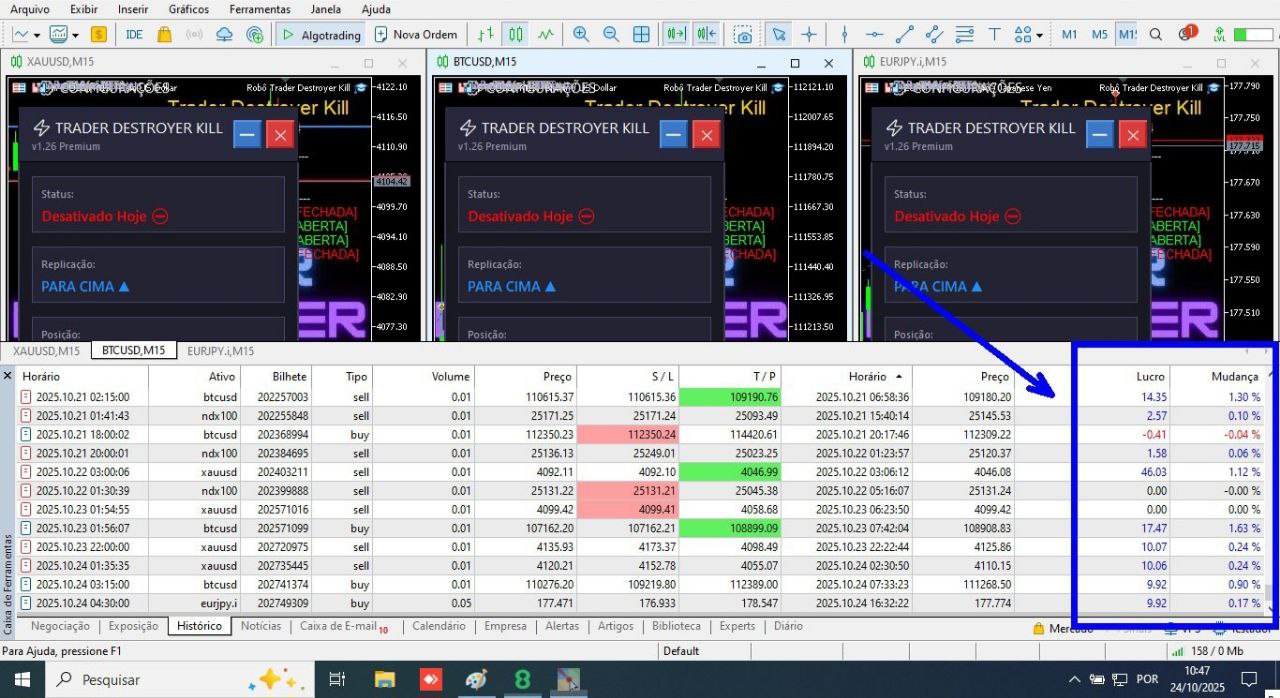
Task: Zoom in on the chart
Action: (x=581, y=34)
